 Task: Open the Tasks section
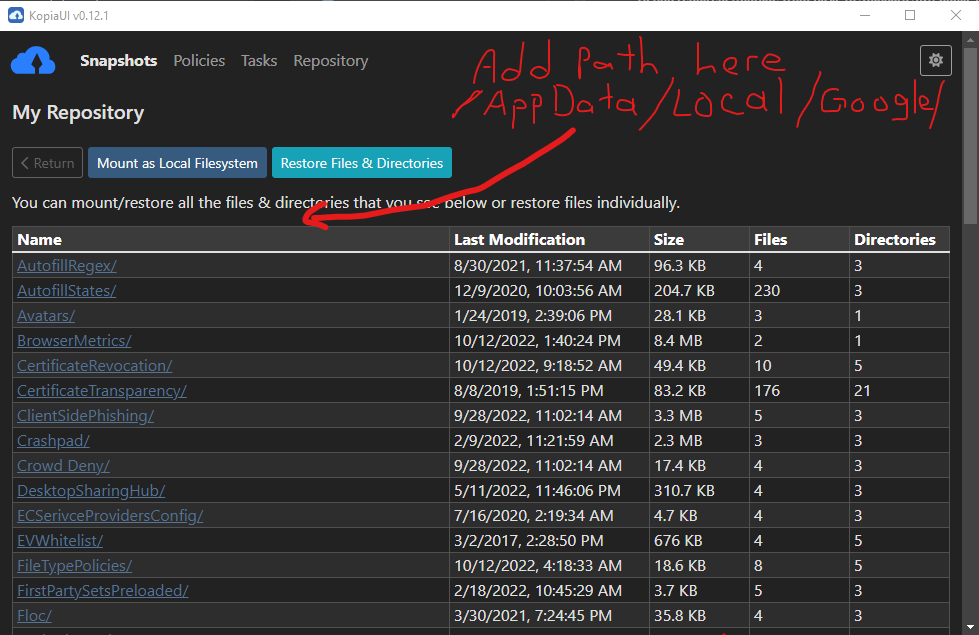point(258,61)
